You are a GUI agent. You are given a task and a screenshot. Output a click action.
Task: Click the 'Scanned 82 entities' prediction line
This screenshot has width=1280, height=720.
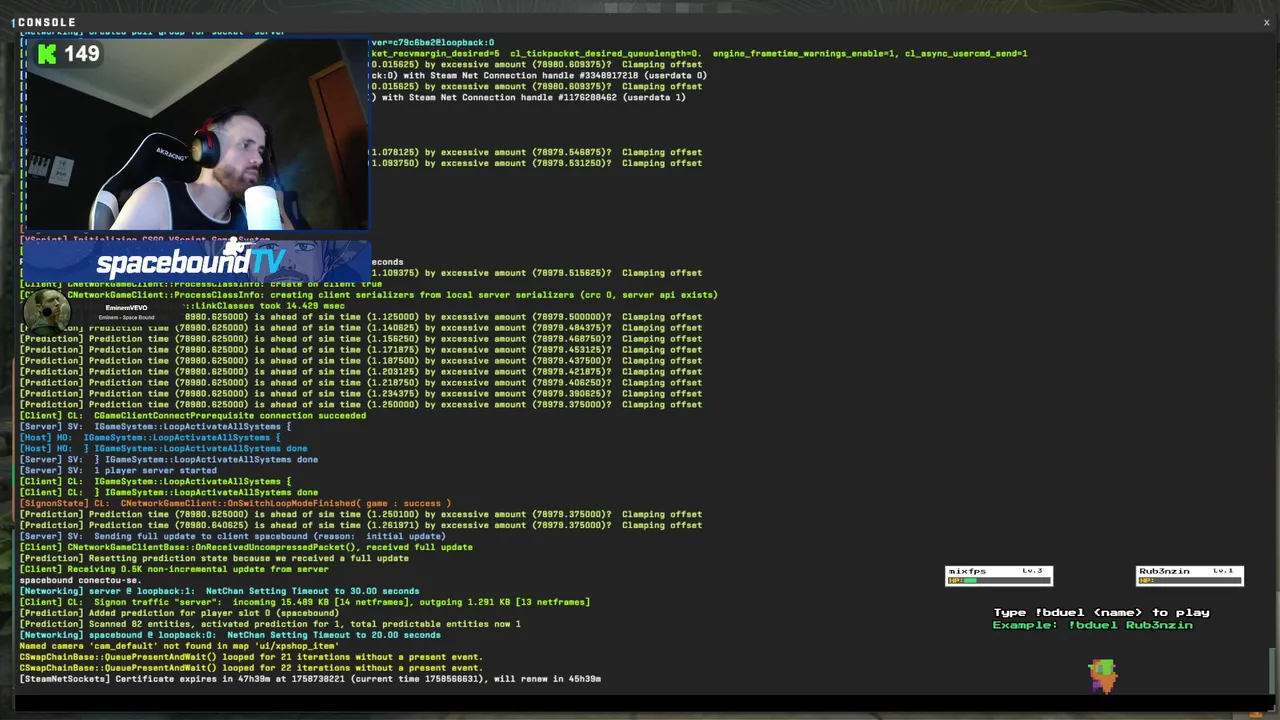270,624
